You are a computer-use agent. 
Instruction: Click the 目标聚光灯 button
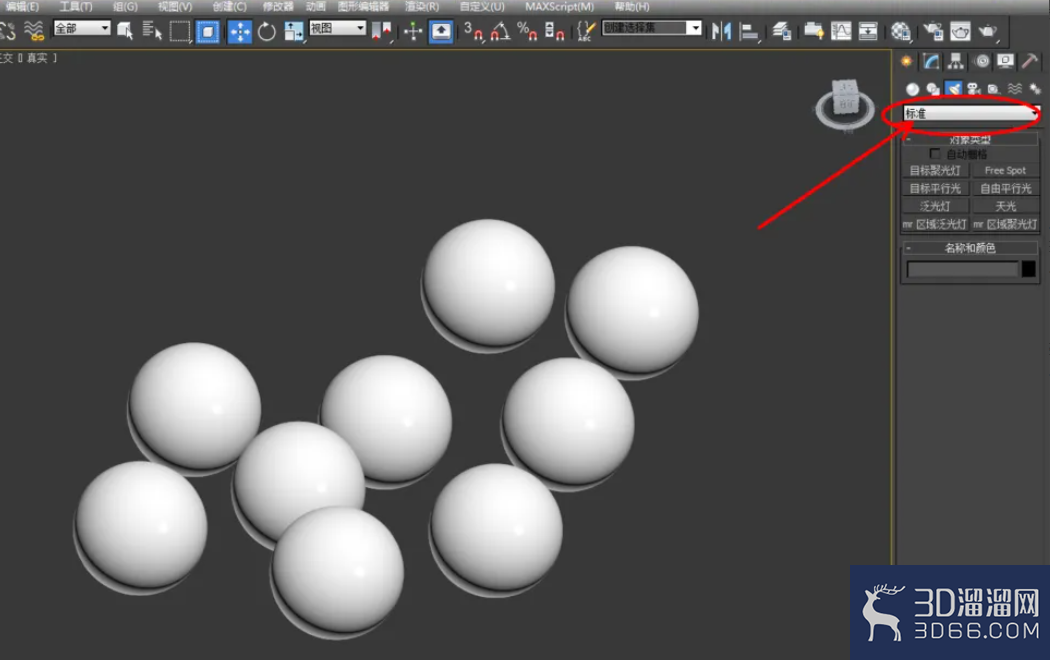point(935,171)
